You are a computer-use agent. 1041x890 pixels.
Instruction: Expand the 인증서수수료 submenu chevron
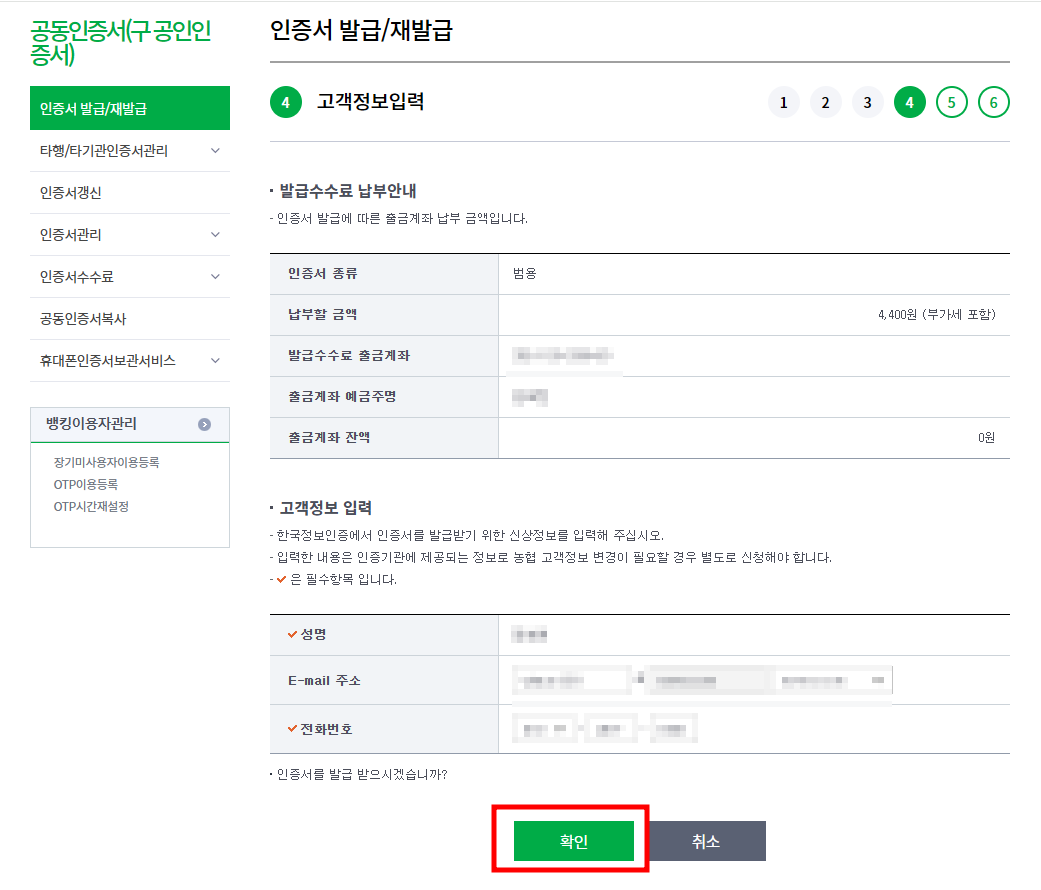[215, 276]
